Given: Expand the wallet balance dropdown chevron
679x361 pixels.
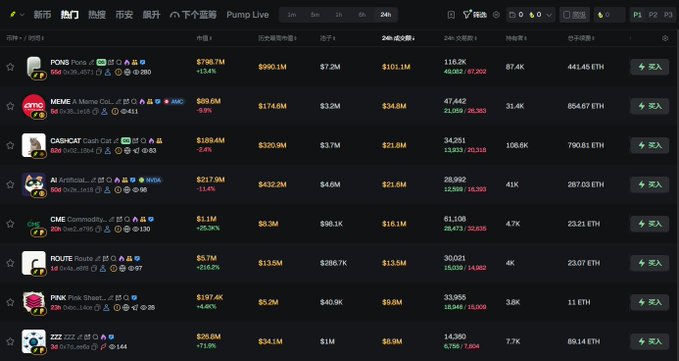Looking at the screenshot, I should [x=549, y=15].
